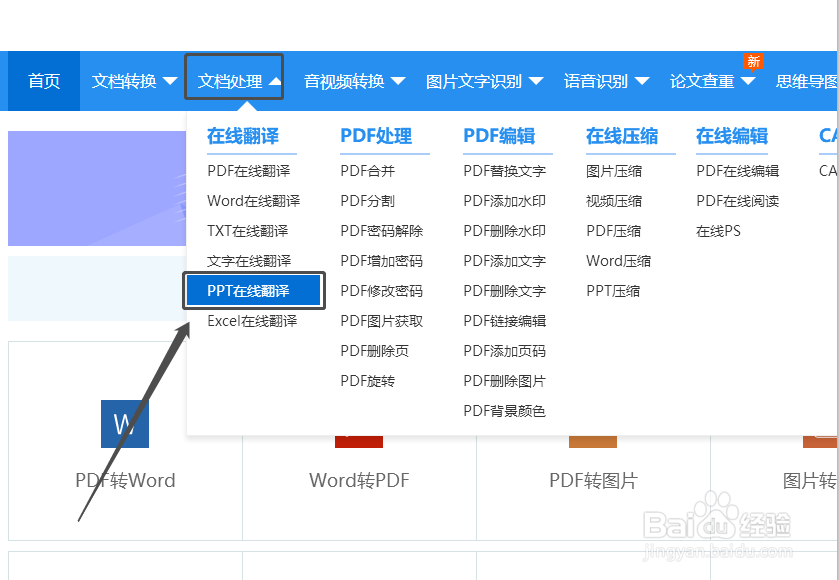The height and width of the screenshot is (580, 839).
Task: Open the PDF背景颜色 tool
Action: click(504, 411)
